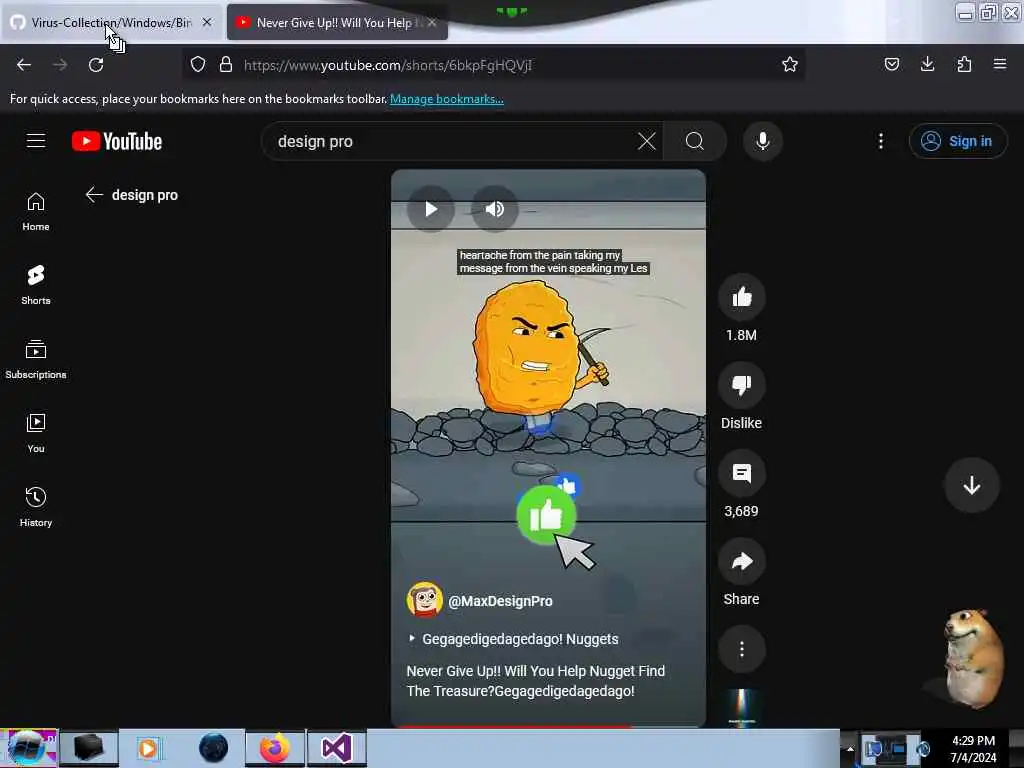Image resolution: width=1024 pixels, height=768 pixels.
Task: Start voice search with the microphone
Action: [762, 141]
